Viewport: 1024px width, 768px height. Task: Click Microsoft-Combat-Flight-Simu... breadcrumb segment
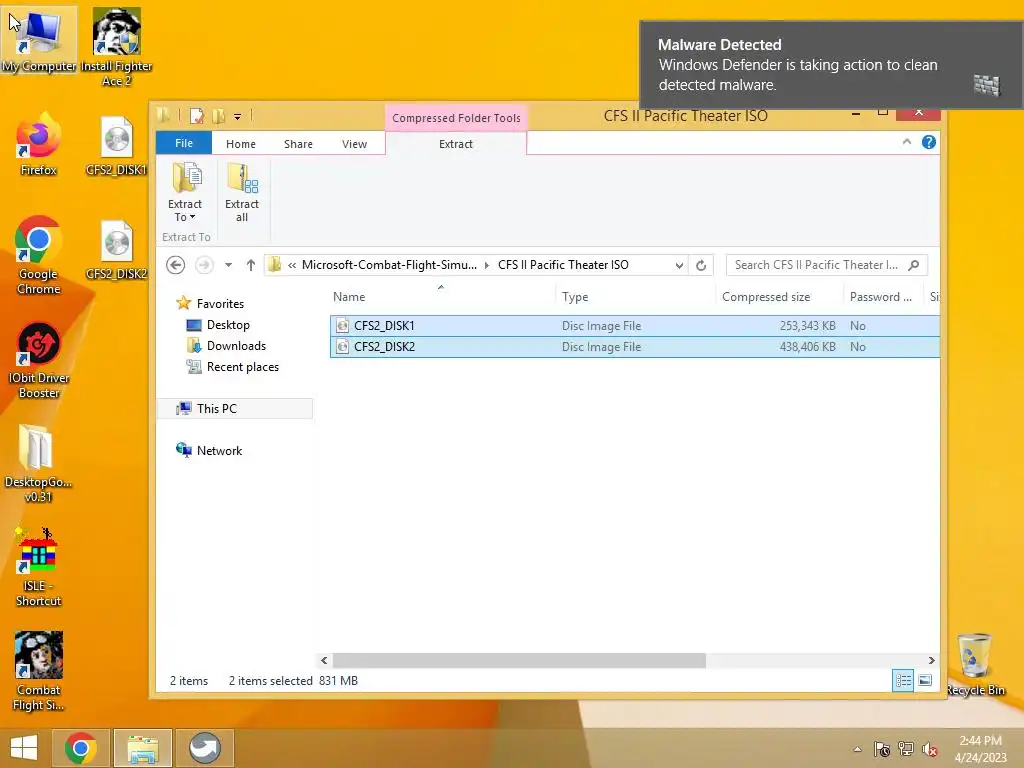point(389,265)
